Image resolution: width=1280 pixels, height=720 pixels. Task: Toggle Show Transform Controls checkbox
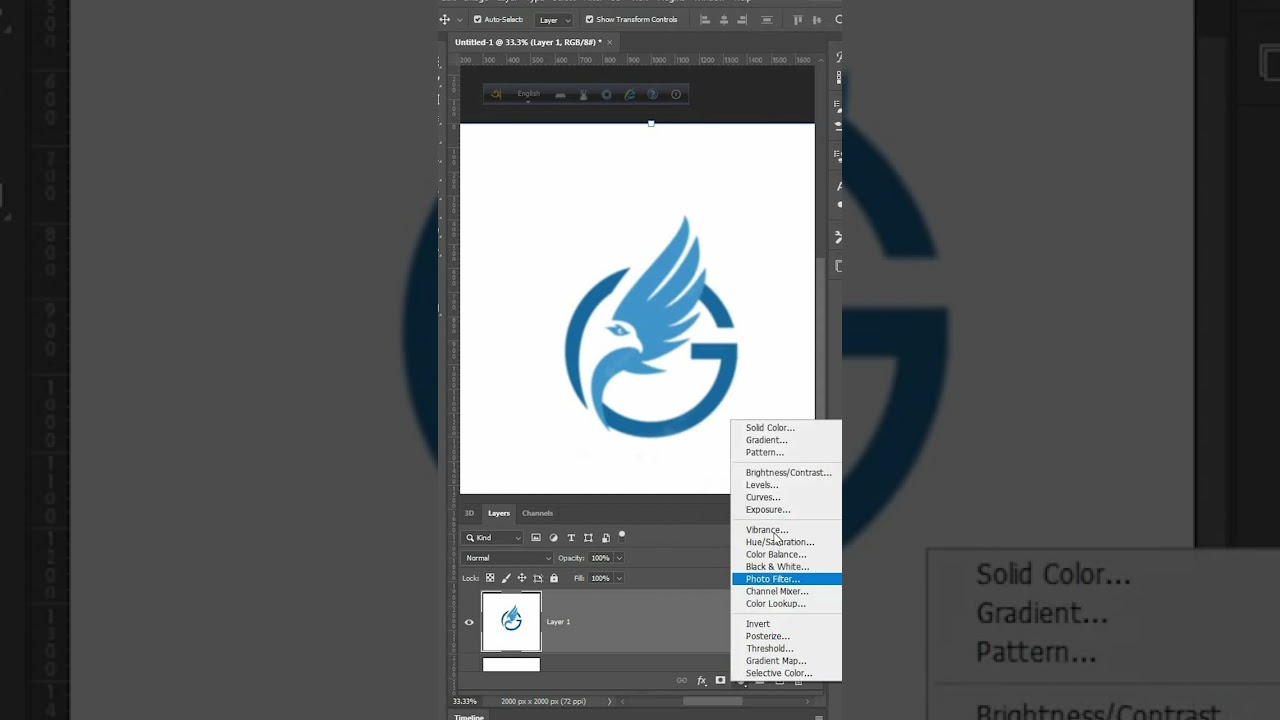pos(589,19)
